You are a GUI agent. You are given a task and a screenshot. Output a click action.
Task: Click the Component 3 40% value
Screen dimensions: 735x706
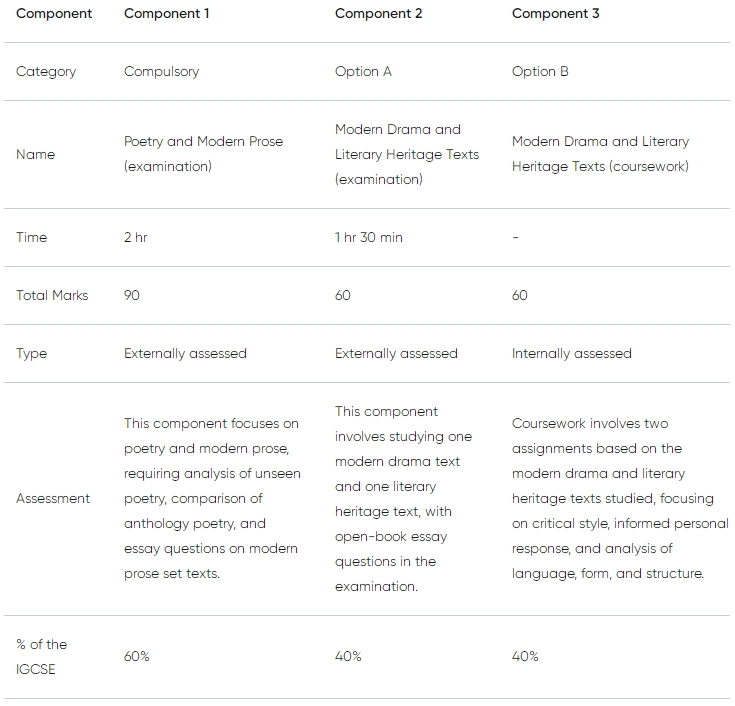point(525,656)
